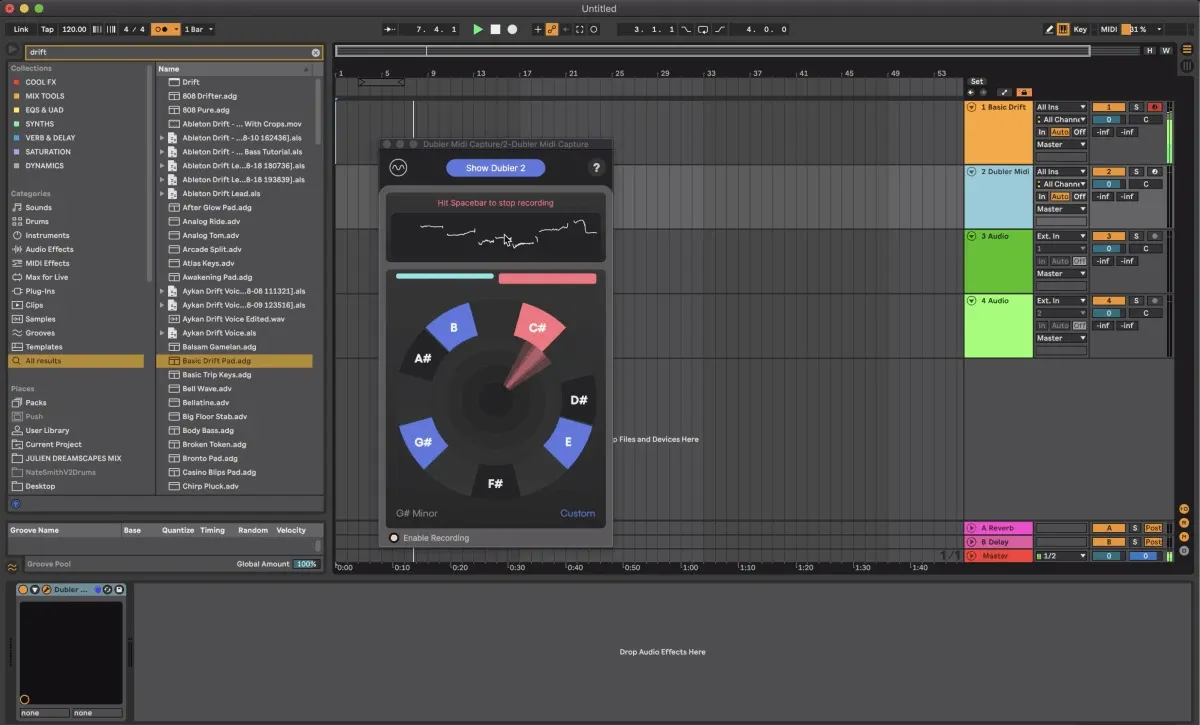The image size is (1200, 725).
Task: Click the Session Record circle icon
Action: point(594,29)
